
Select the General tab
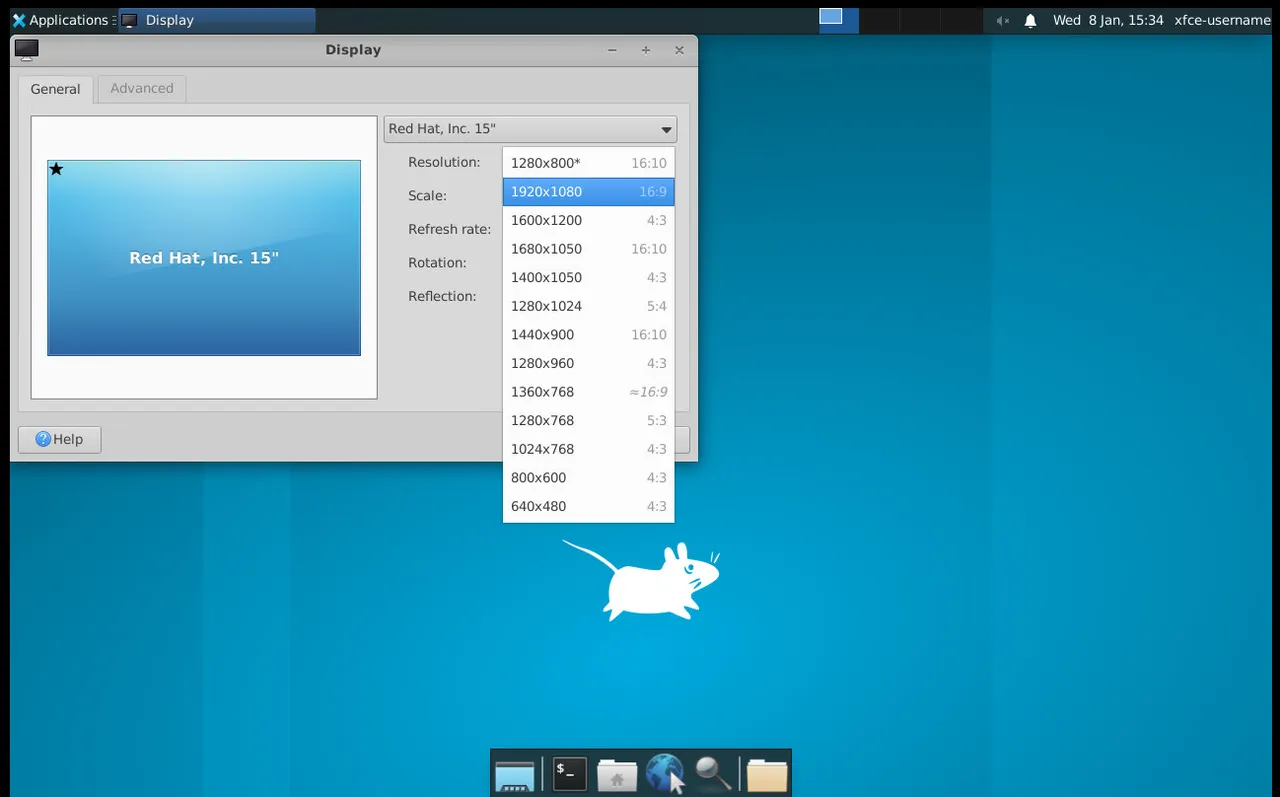pyautogui.click(x=55, y=89)
